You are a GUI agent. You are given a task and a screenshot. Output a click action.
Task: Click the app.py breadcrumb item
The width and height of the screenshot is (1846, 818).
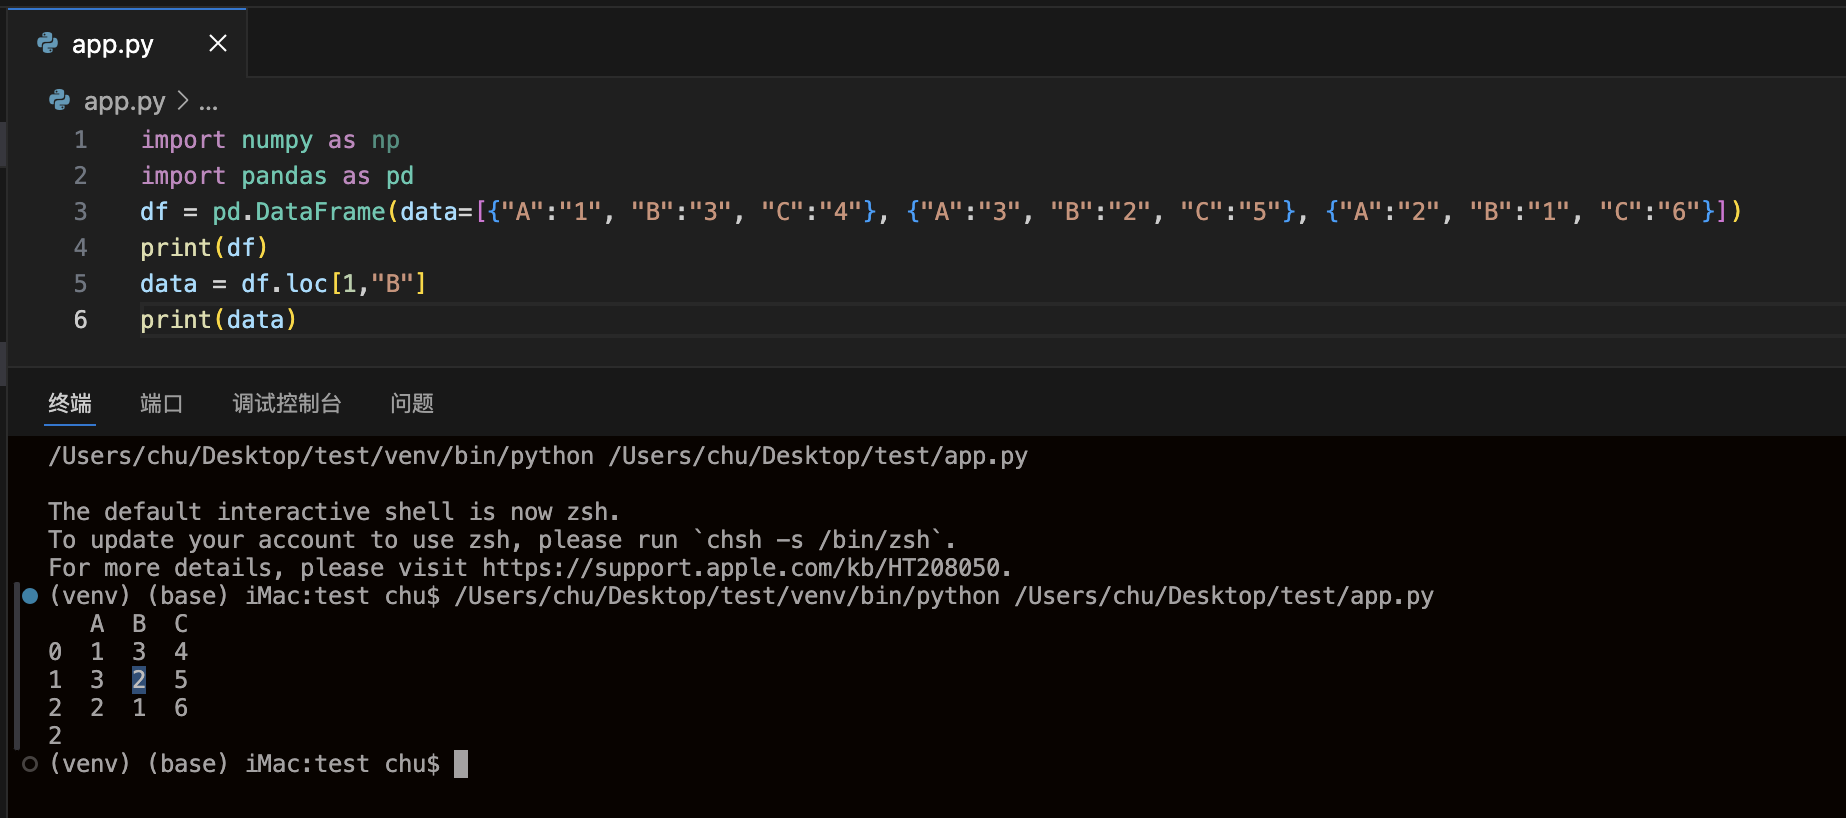[124, 101]
